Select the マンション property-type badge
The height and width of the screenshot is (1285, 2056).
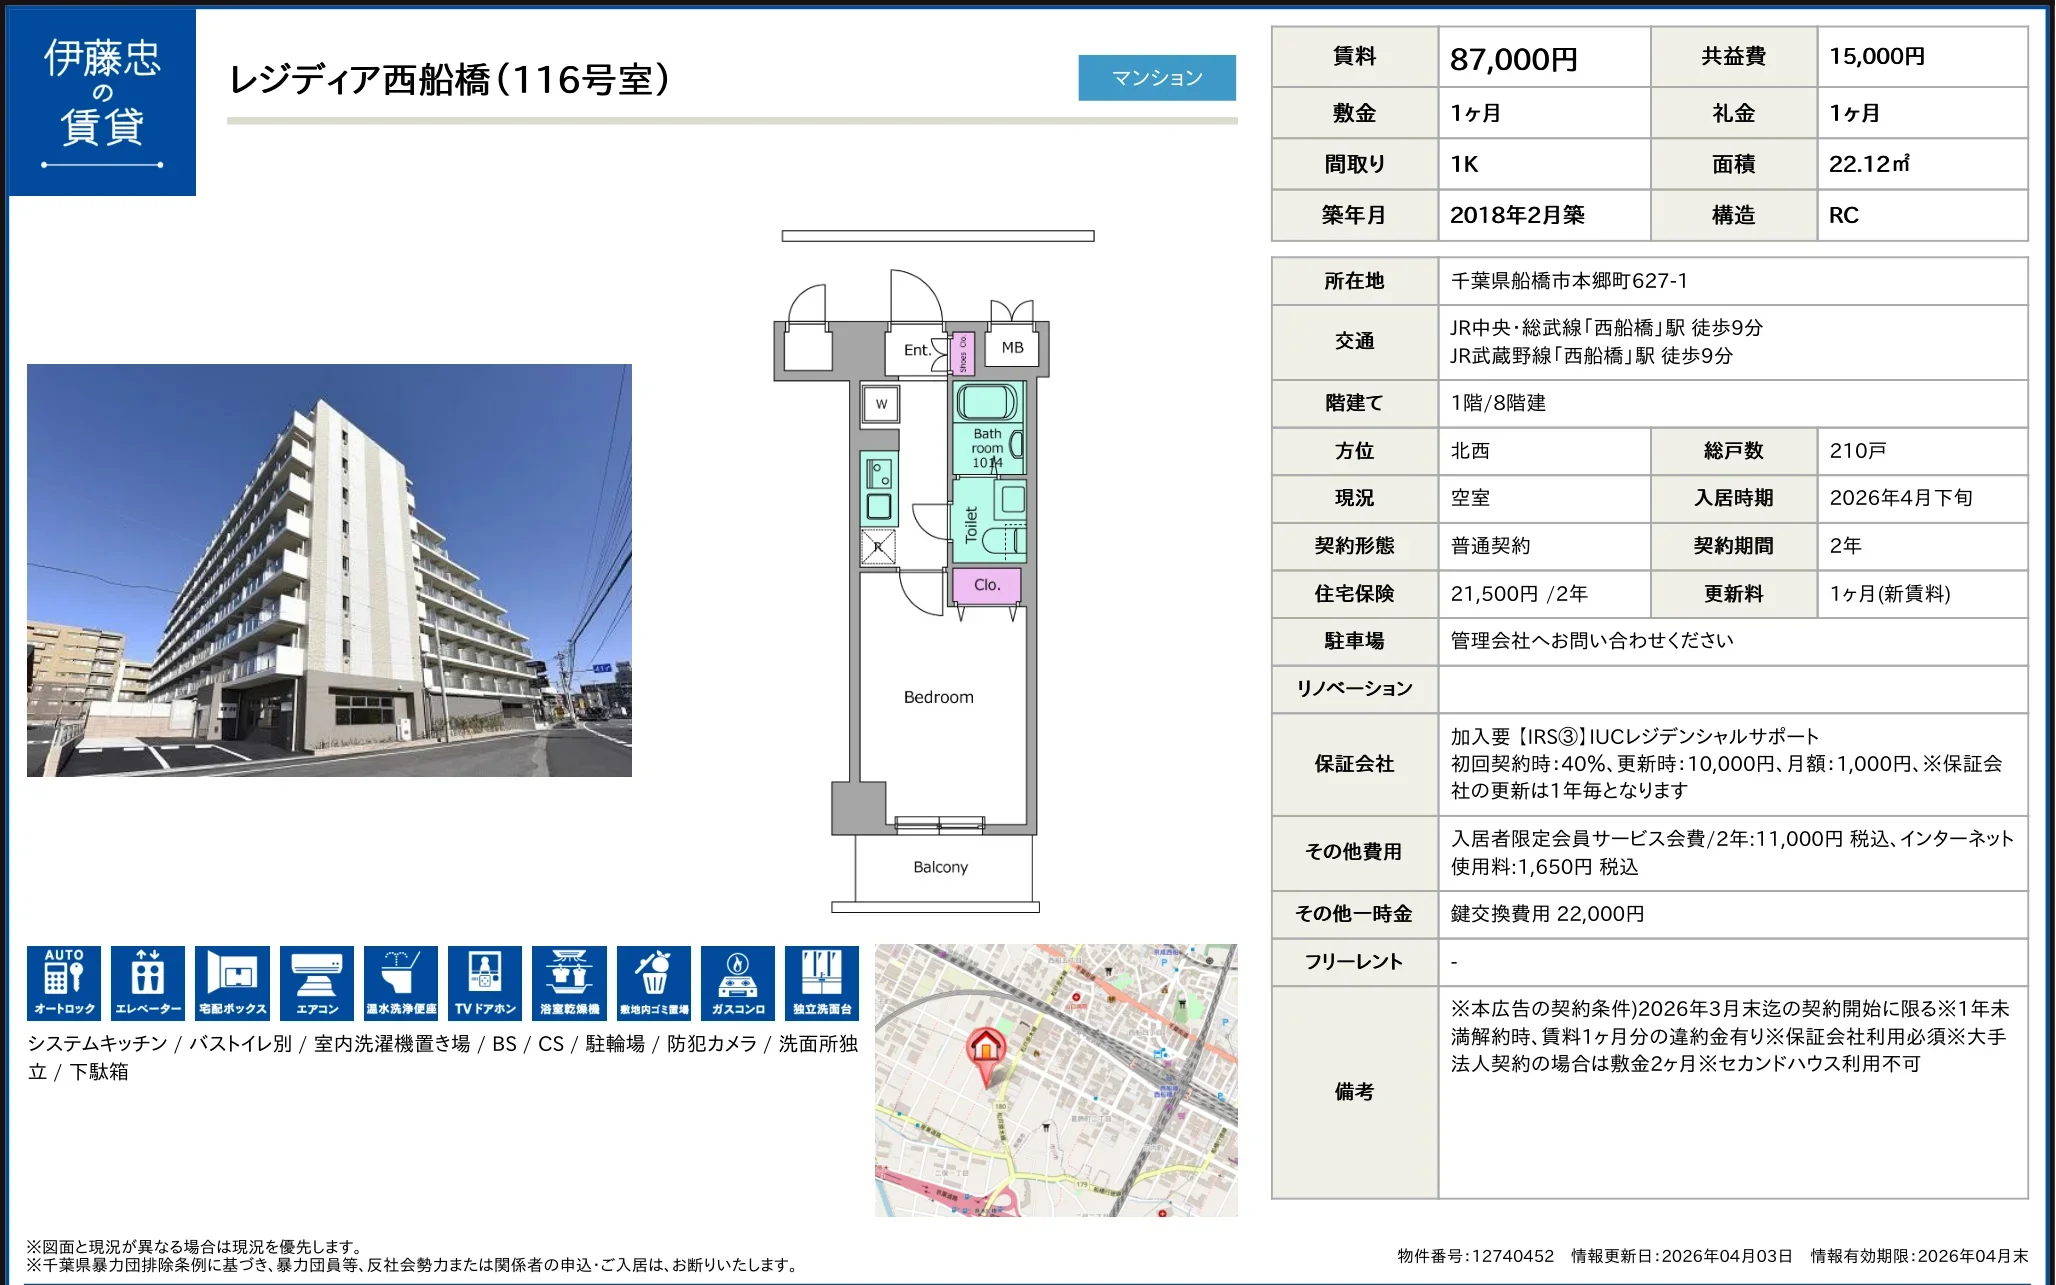click(1157, 77)
